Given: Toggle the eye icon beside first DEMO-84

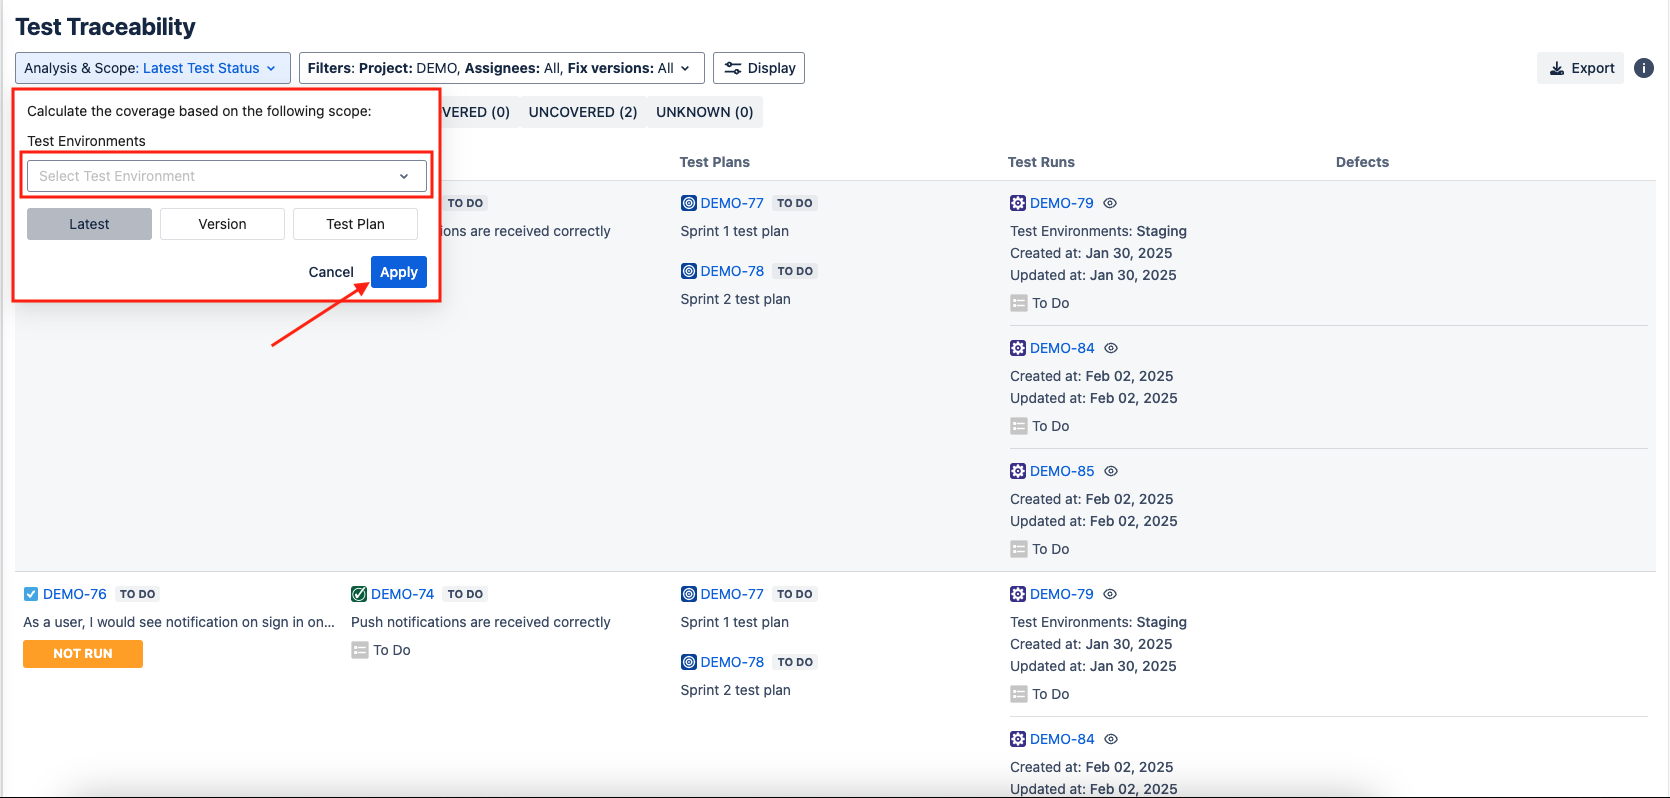Looking at the screenshot, I should click(x=1111, y=348).
